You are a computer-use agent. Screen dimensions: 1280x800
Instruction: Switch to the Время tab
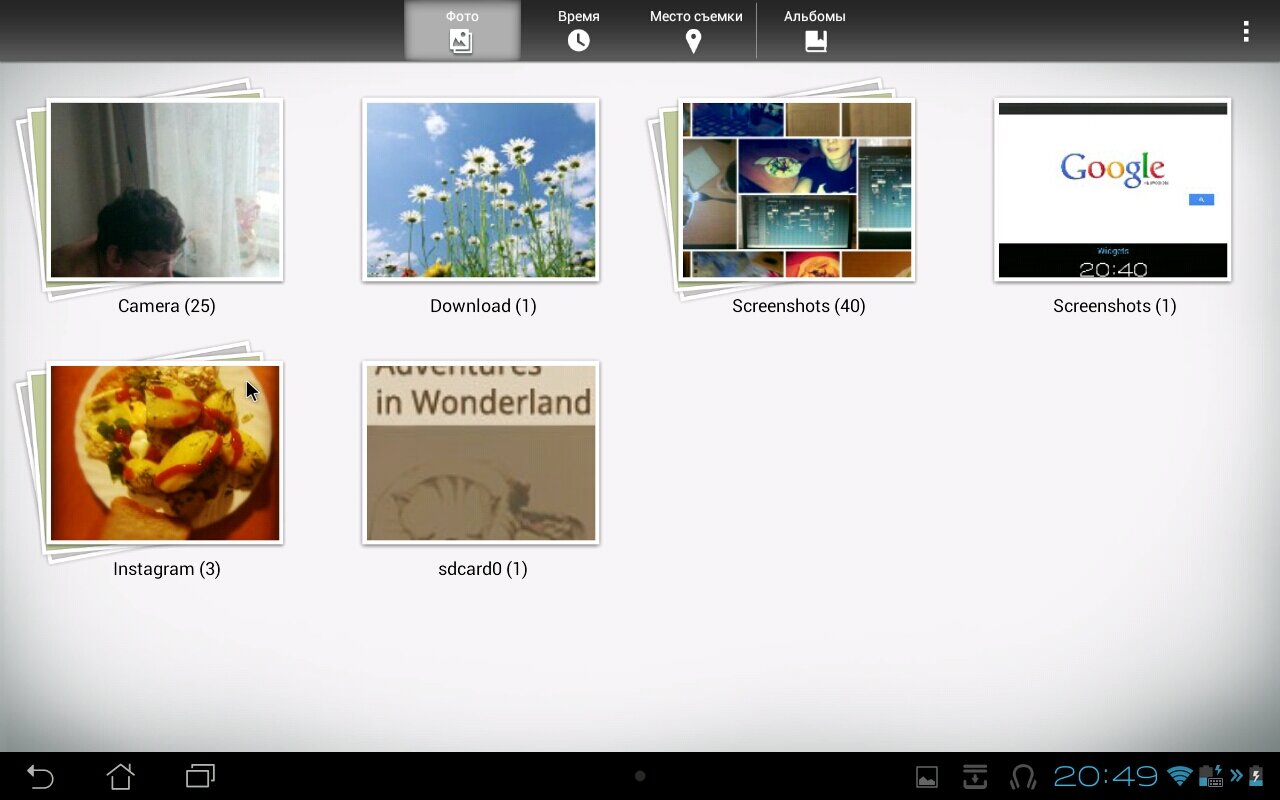pos(578,30)
